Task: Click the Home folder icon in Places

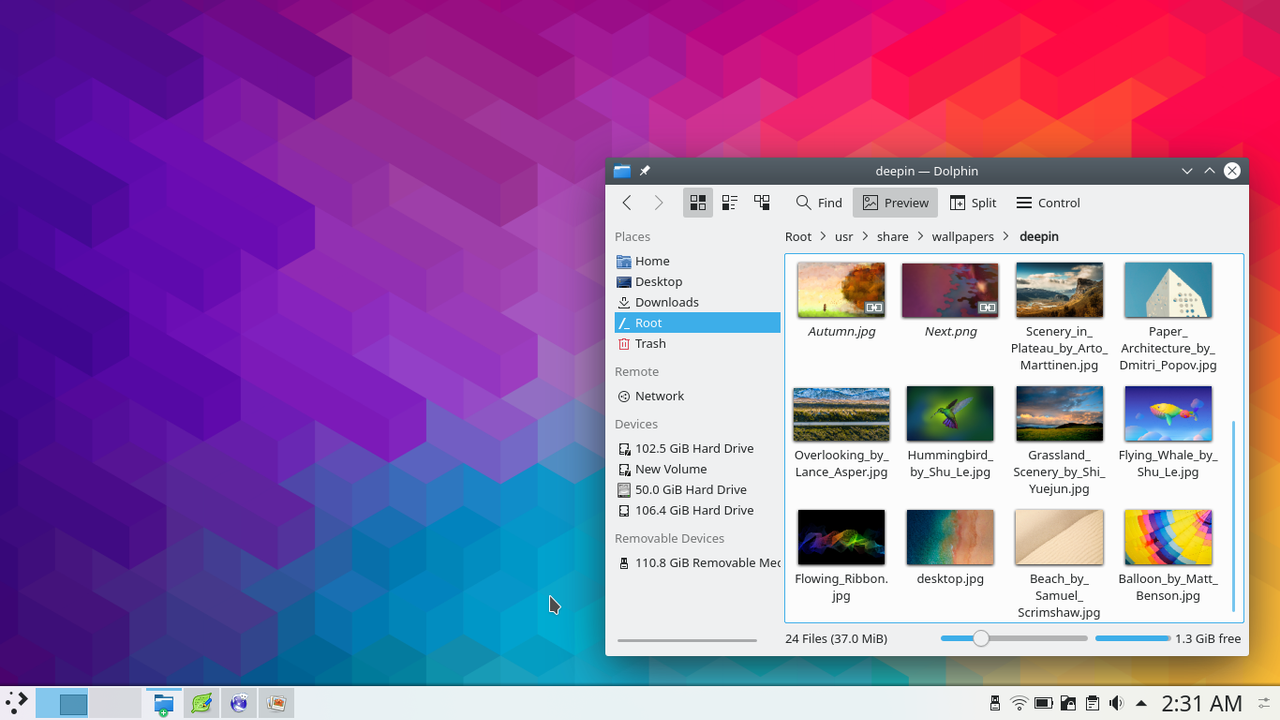Action: (x=624, y=261)
